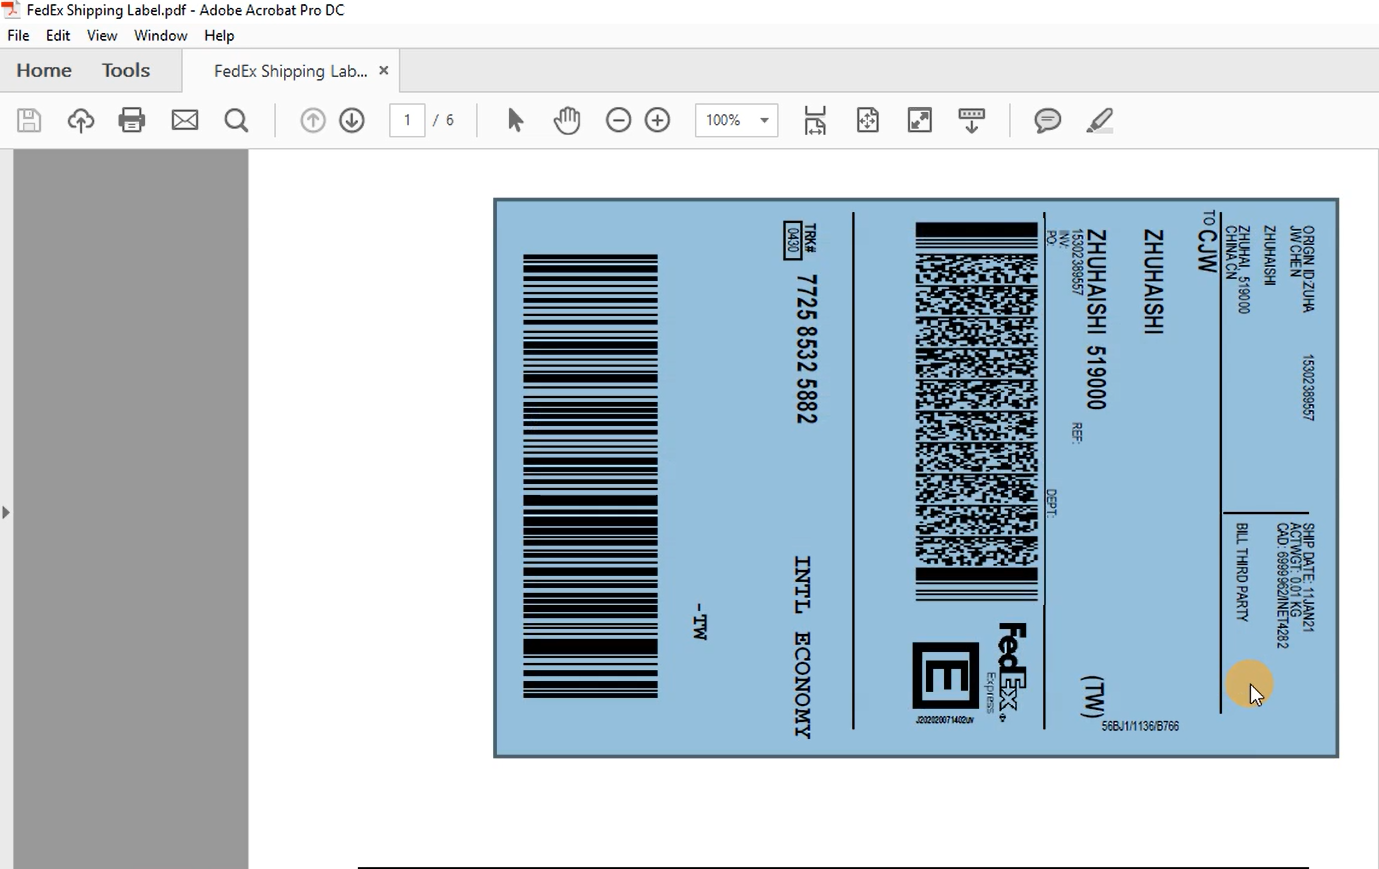Click the BILL THIRD PARTY text
The height and width of the screenshot is (869, 1379).
pyautogui.click(x=1242, y=572)
